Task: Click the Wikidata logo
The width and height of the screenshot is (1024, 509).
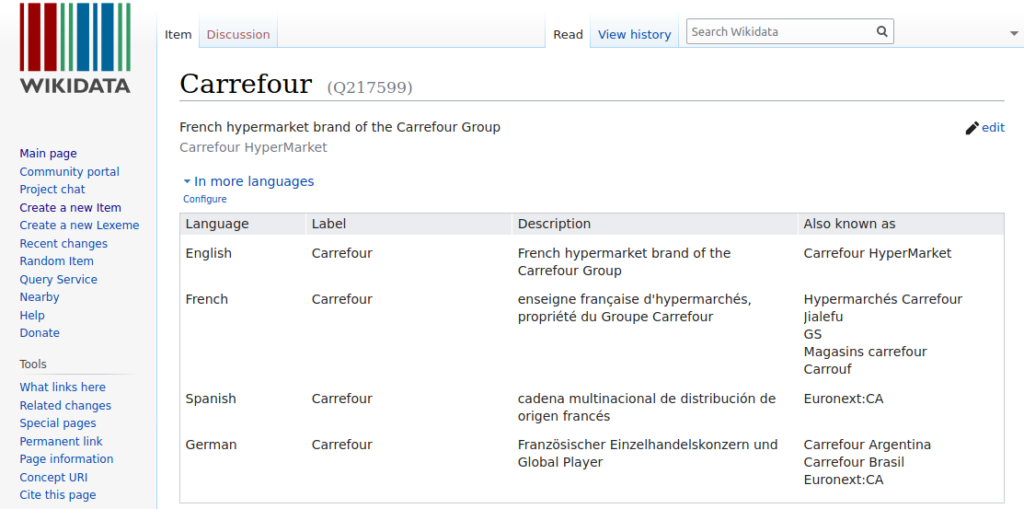Action: (75, 48)
